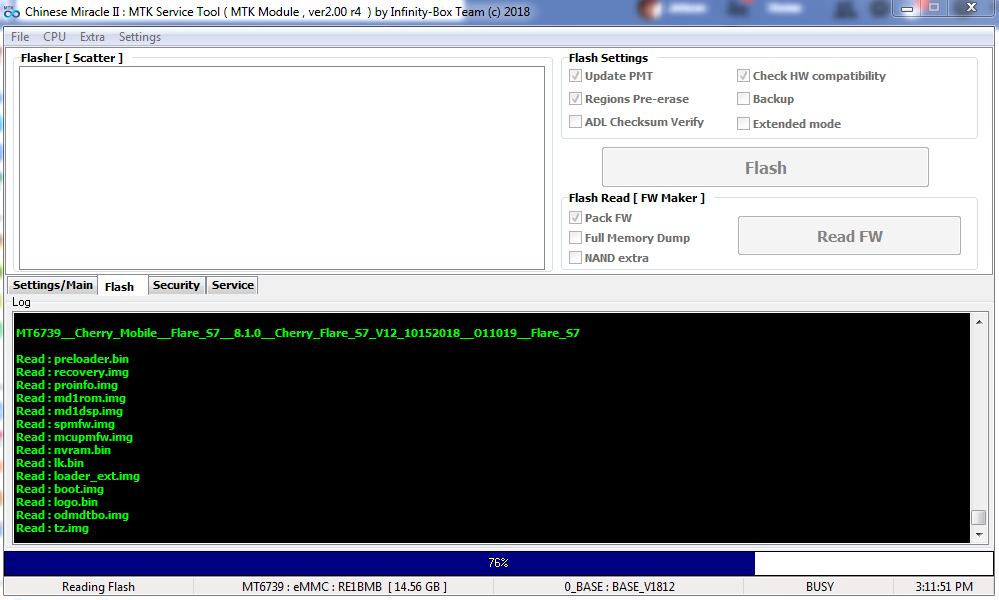Click 'Read : recovery.img' log line

(x=73, y=372)
